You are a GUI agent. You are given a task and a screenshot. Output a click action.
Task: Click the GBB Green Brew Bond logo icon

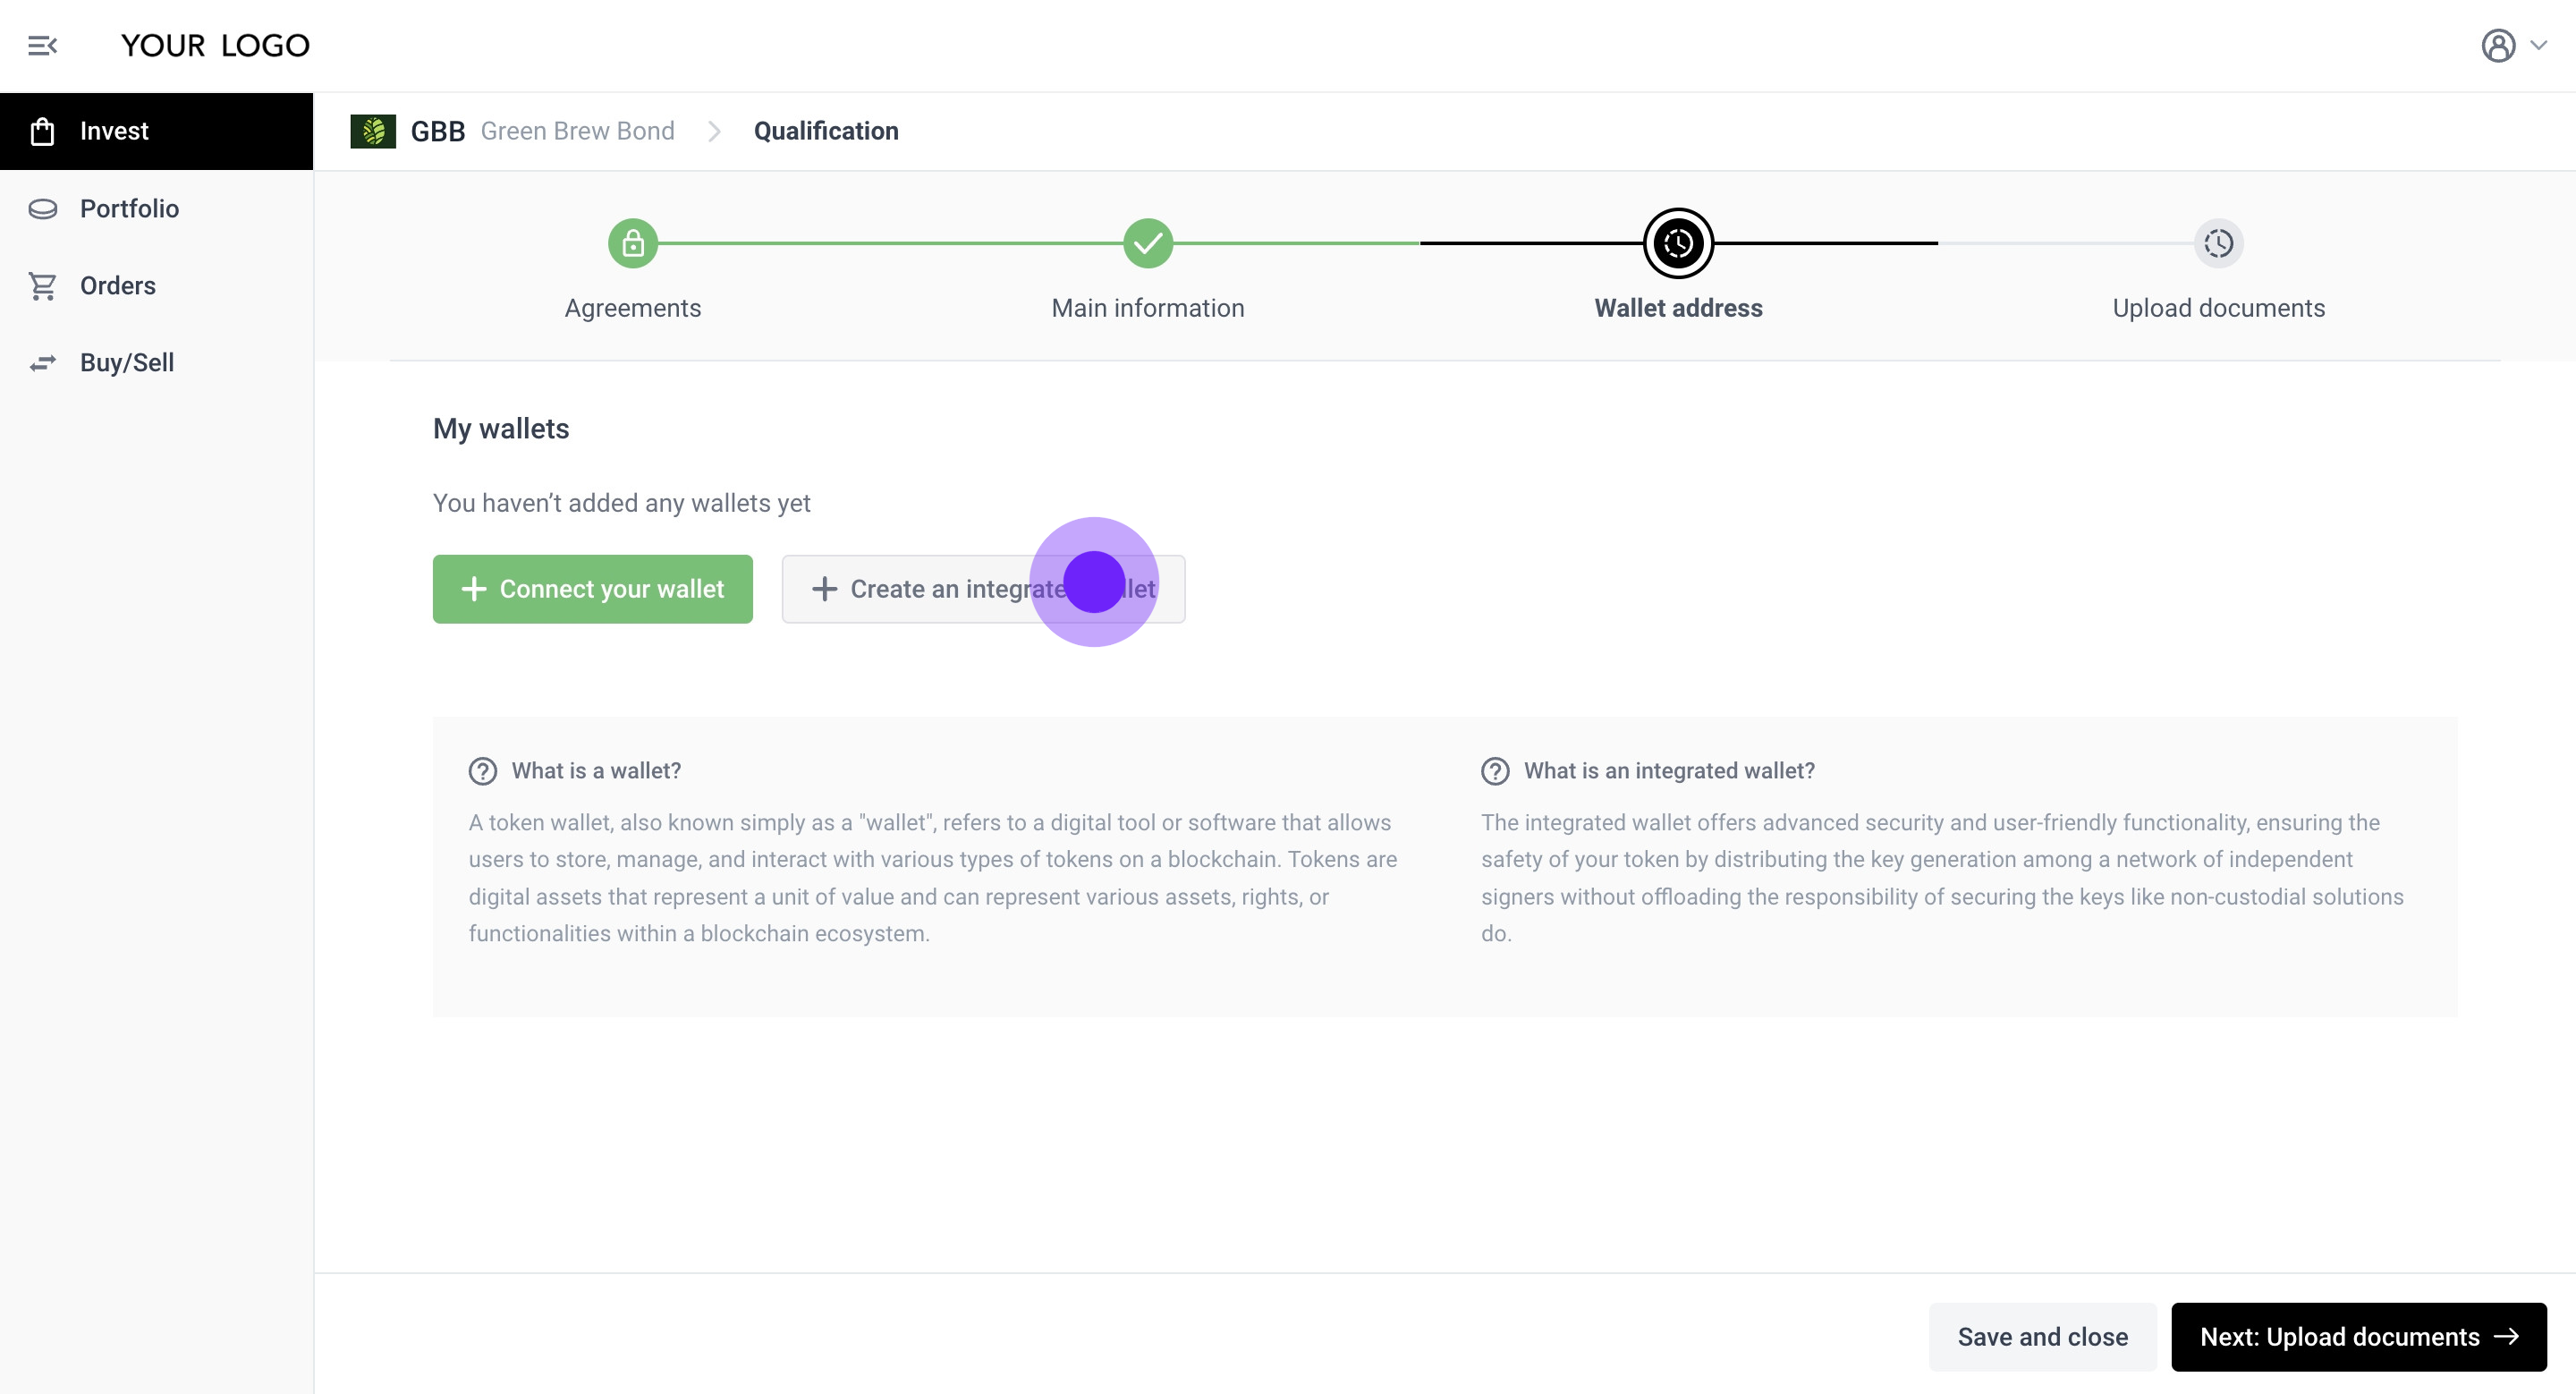[373, 131]
